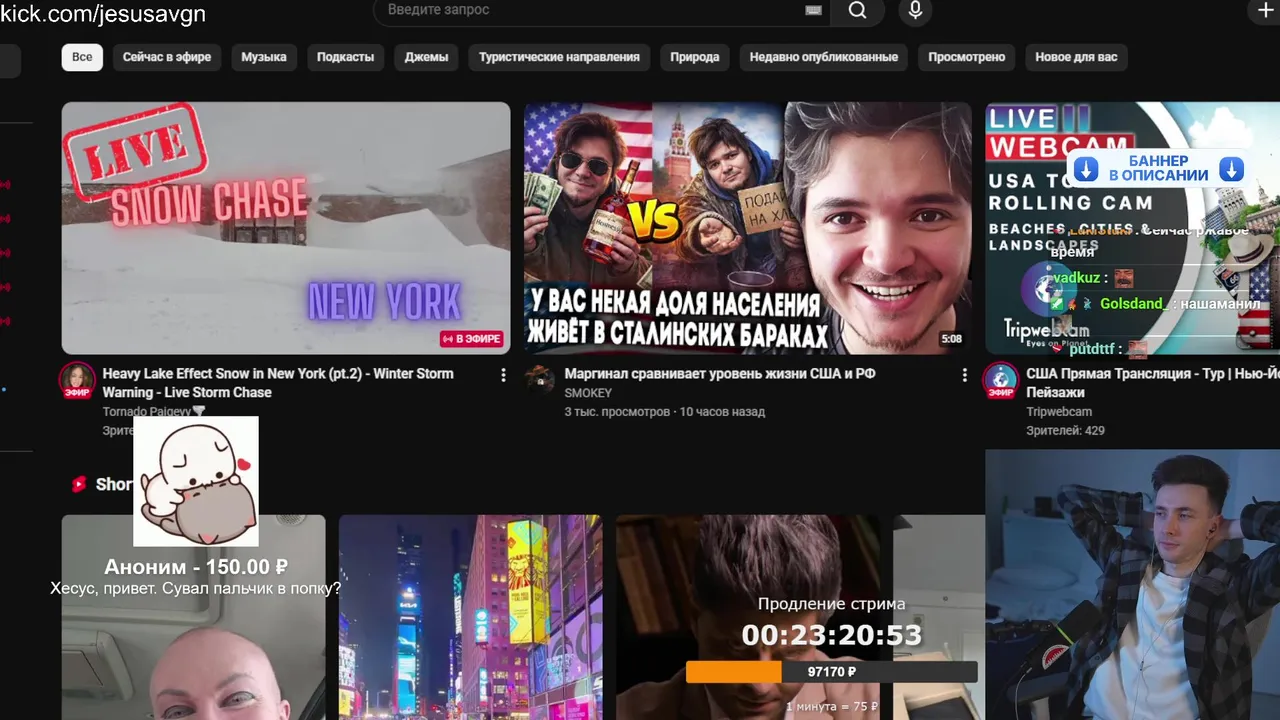This screenshot has width=1280, height=720.
Task: Select the Просмотрено filter chip
Action: [966, 57]
